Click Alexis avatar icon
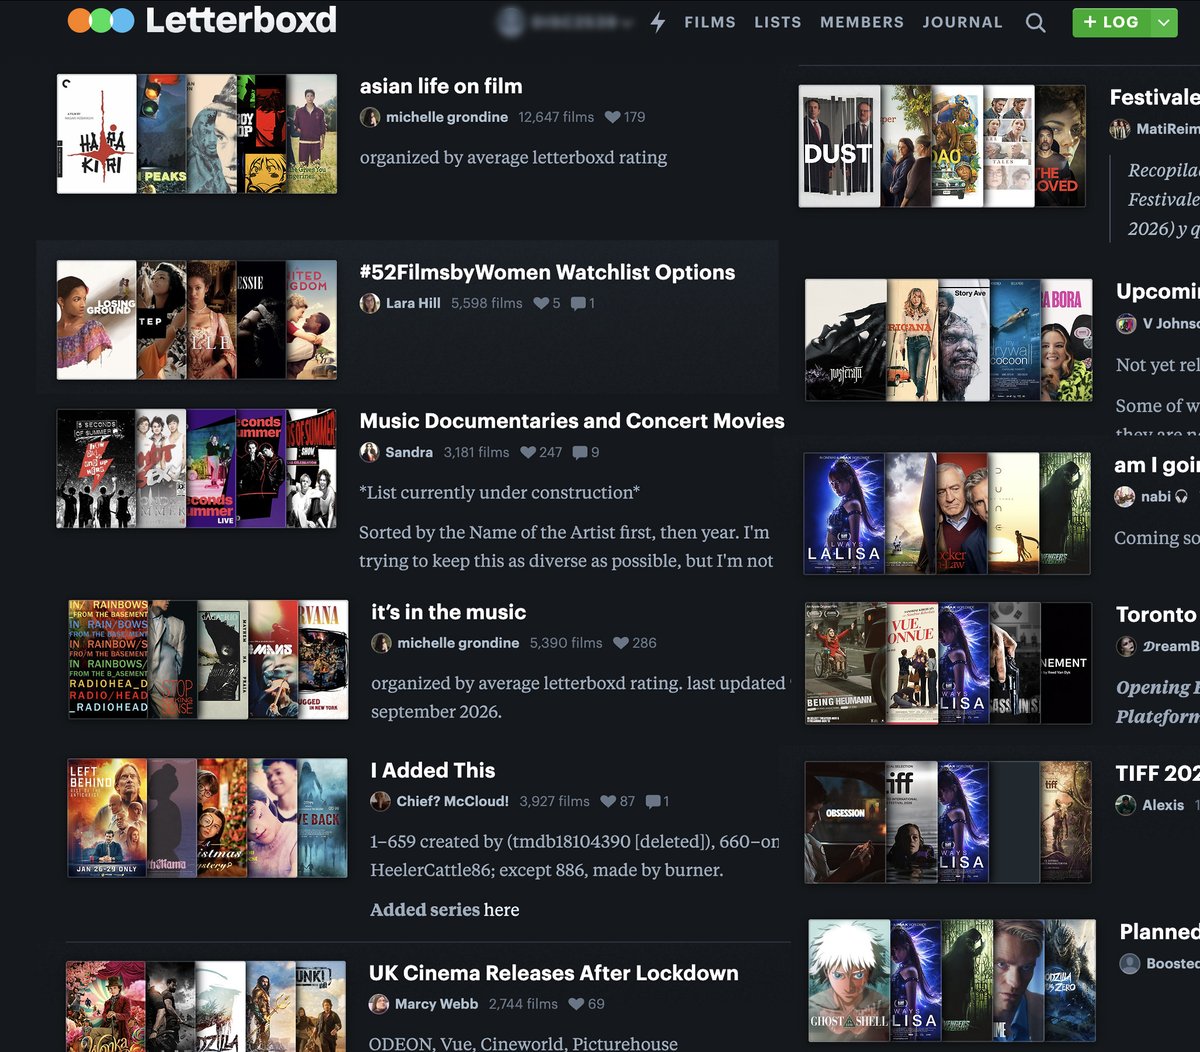Screen dimensions: 1200x1052 tap(1126, 805)
